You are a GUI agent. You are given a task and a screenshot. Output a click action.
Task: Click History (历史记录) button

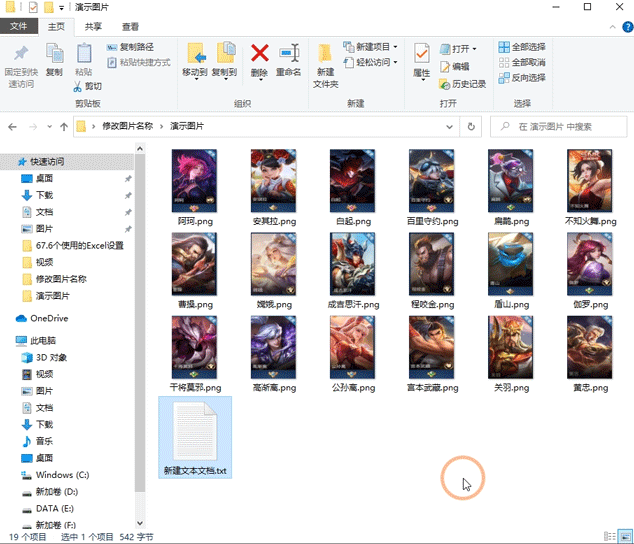point(463,84)
